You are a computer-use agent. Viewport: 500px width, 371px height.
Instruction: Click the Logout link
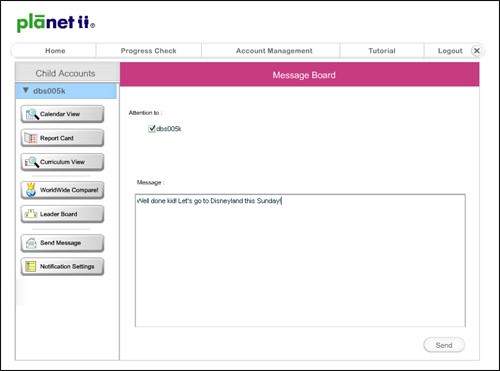pos(450,51)
